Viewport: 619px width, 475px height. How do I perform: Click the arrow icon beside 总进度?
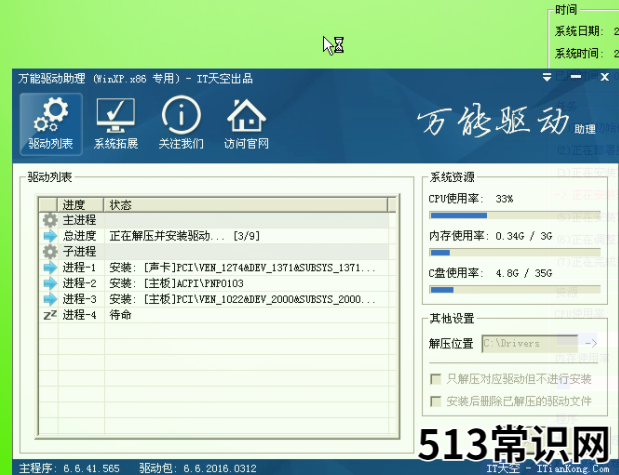[50, 236]
